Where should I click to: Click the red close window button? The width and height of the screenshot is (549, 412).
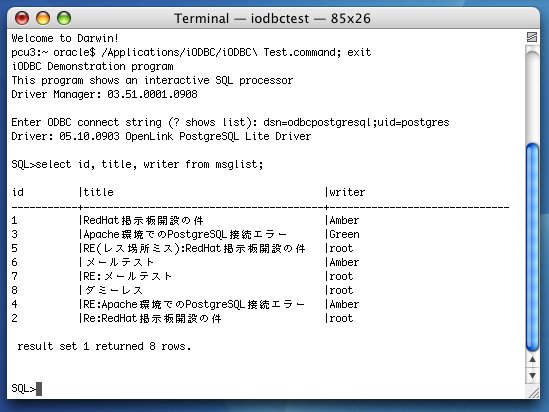point(22,18)
